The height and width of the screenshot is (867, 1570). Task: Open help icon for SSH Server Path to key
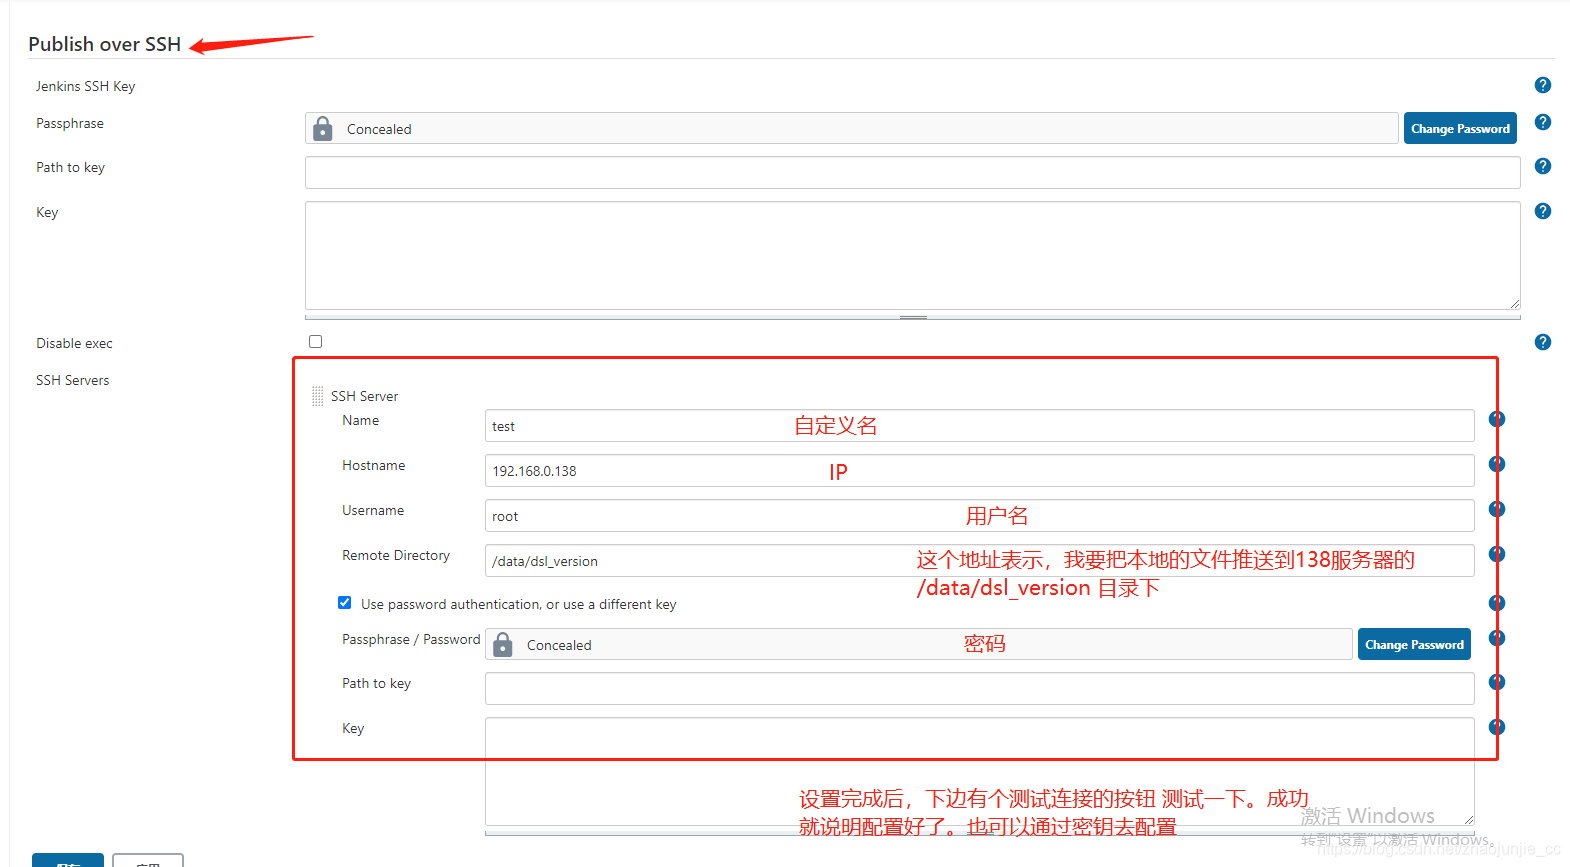click(x=1497, y=682)
